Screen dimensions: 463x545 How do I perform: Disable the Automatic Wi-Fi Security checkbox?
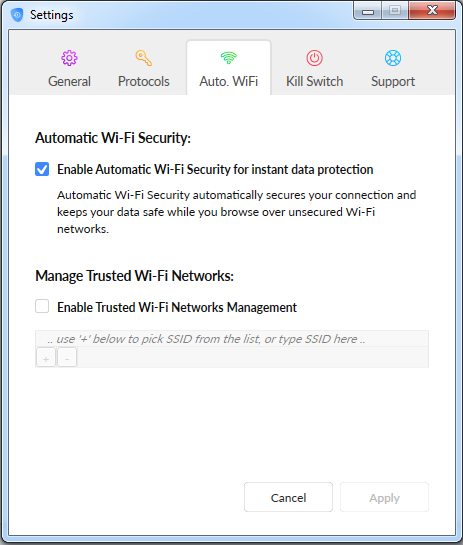[x=42, y=169]
